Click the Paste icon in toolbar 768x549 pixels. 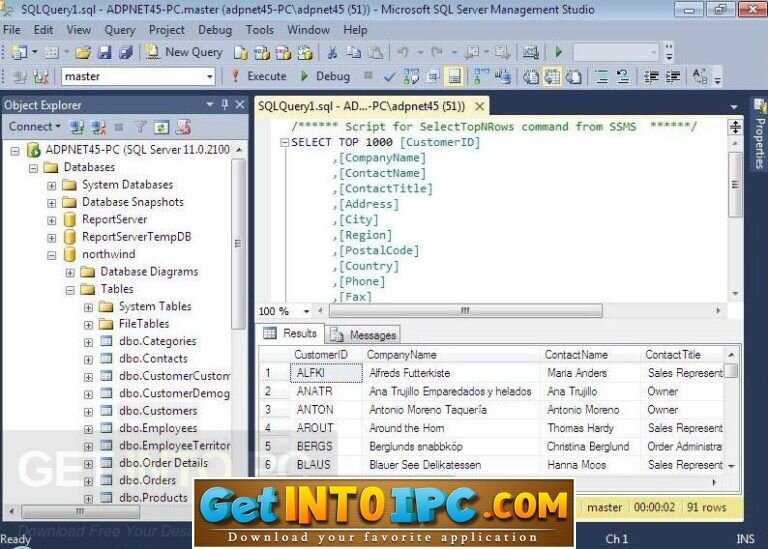point(375,52)
